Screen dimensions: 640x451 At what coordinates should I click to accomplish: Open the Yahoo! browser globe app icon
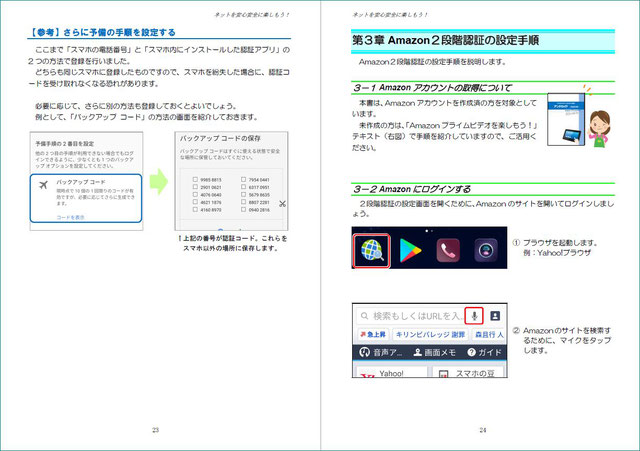click(x=372, y=250)
